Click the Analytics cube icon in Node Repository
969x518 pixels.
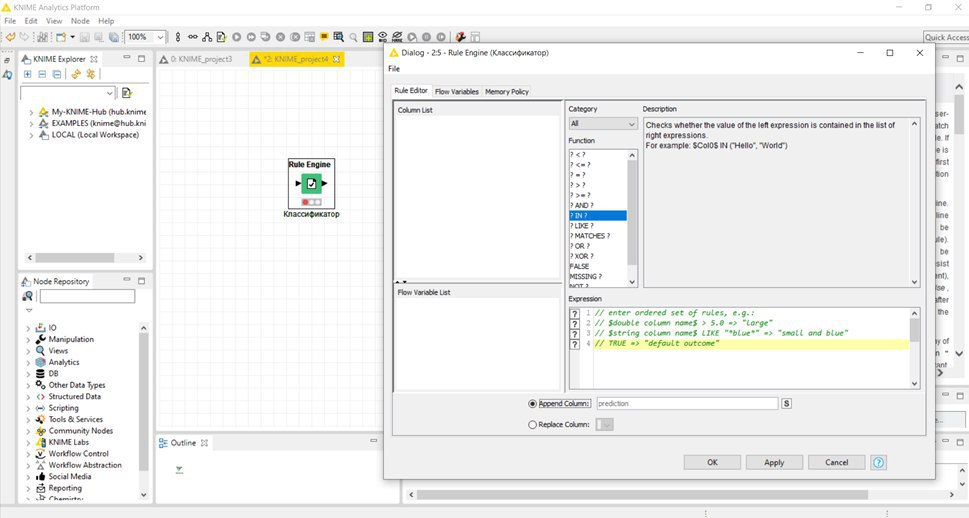41,362
